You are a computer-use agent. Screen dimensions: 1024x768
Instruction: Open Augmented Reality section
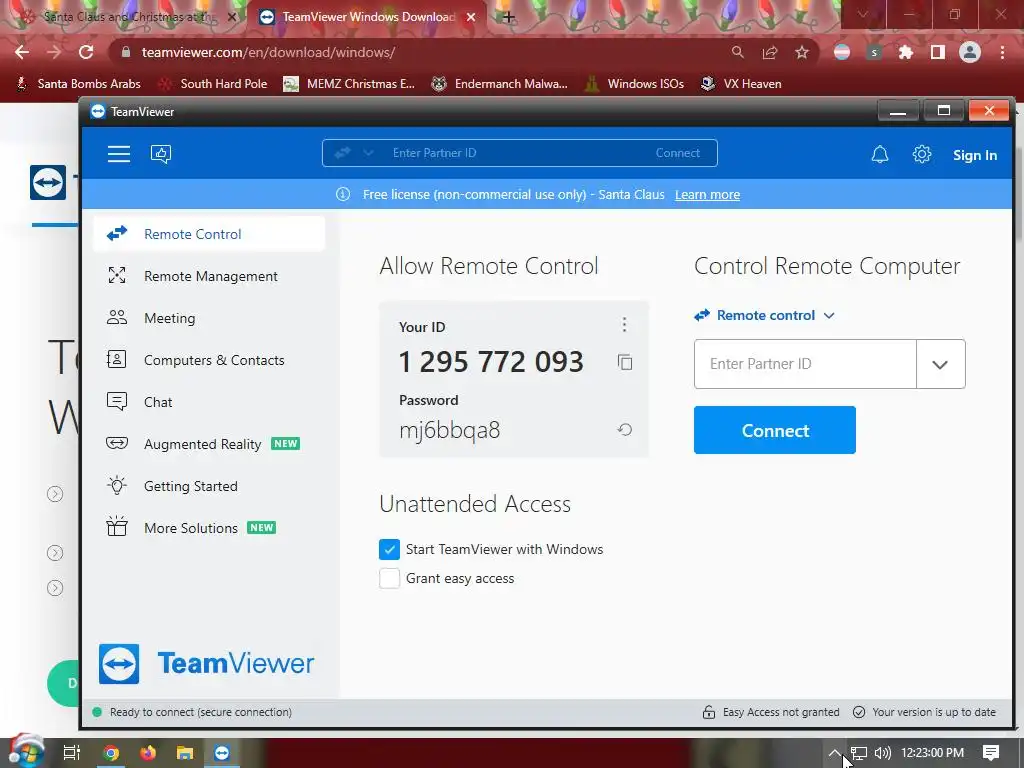[x=209, y=444]
